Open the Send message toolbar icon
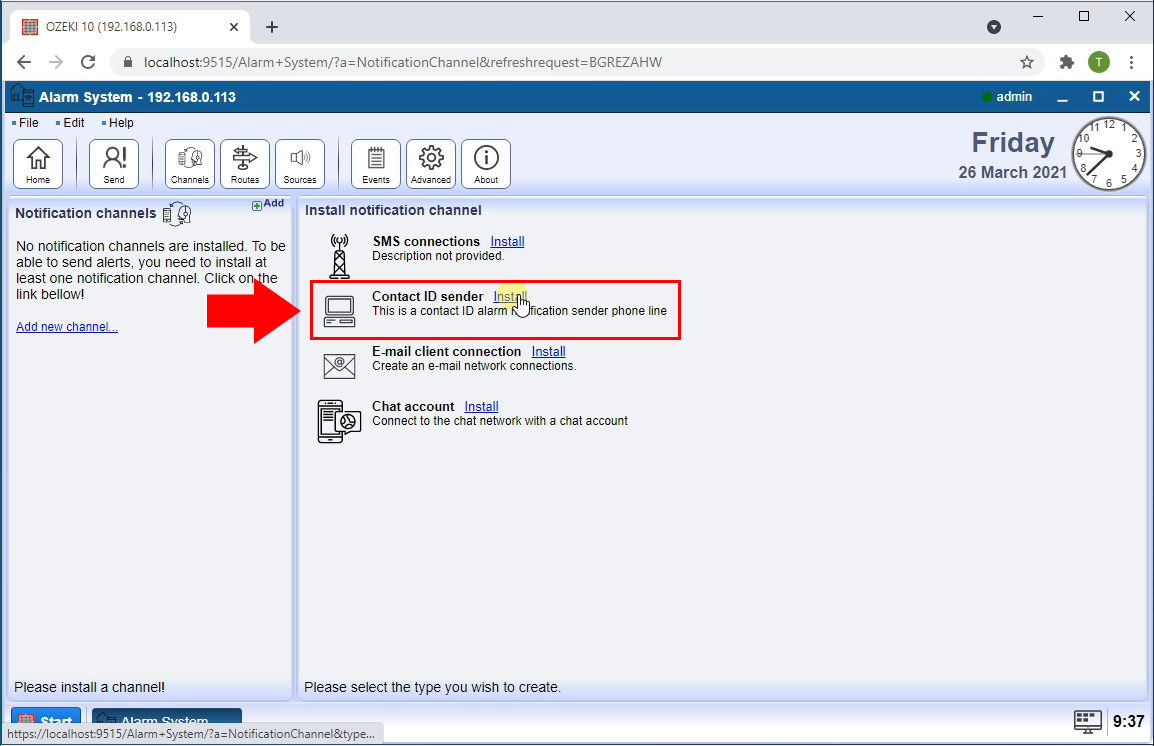 coord(114,164)
